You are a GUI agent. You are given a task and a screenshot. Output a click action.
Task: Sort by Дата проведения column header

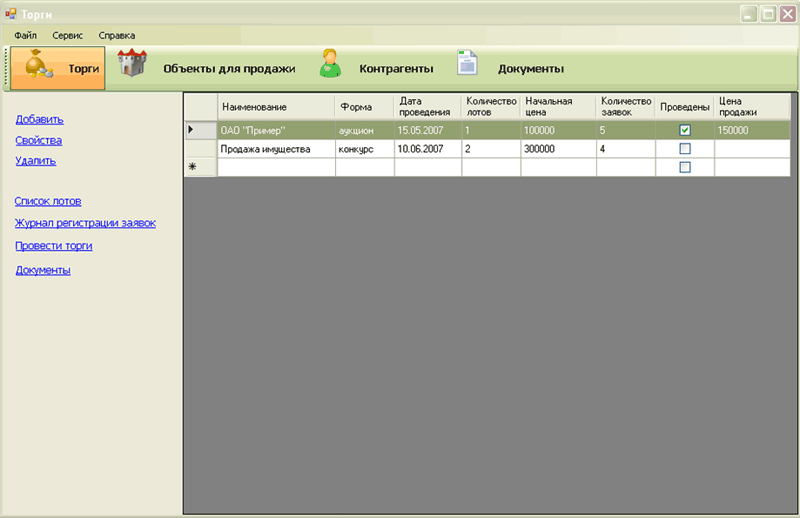click(x=428, y=107)
